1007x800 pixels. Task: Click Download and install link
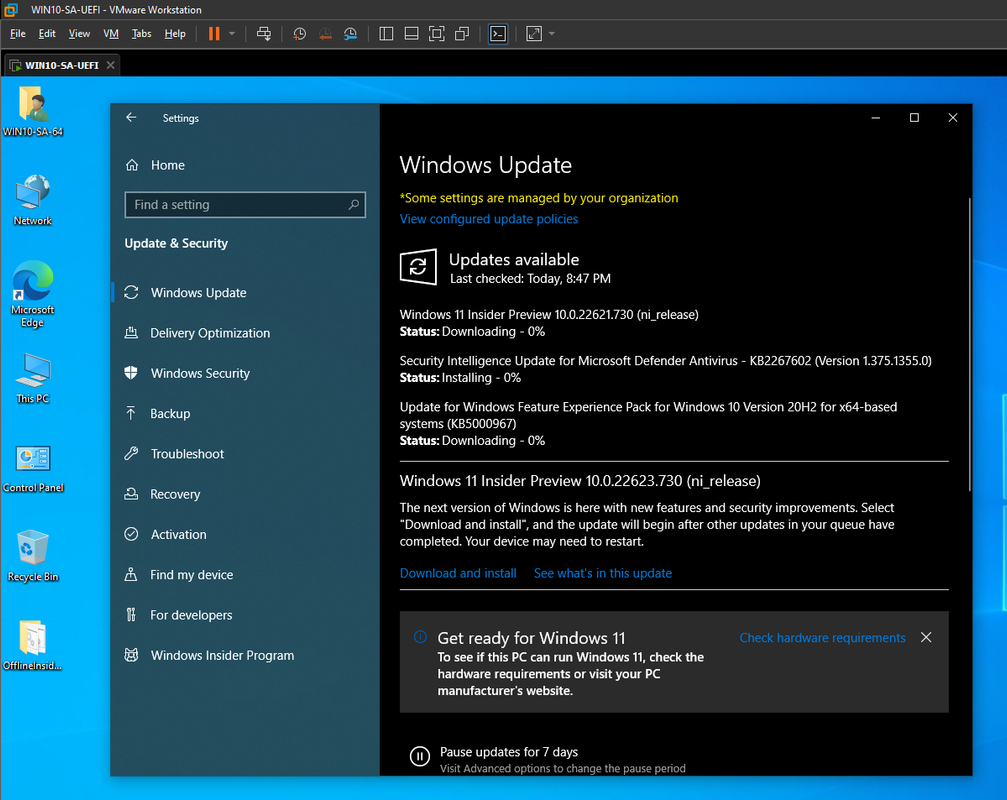[x=458, y=573]
